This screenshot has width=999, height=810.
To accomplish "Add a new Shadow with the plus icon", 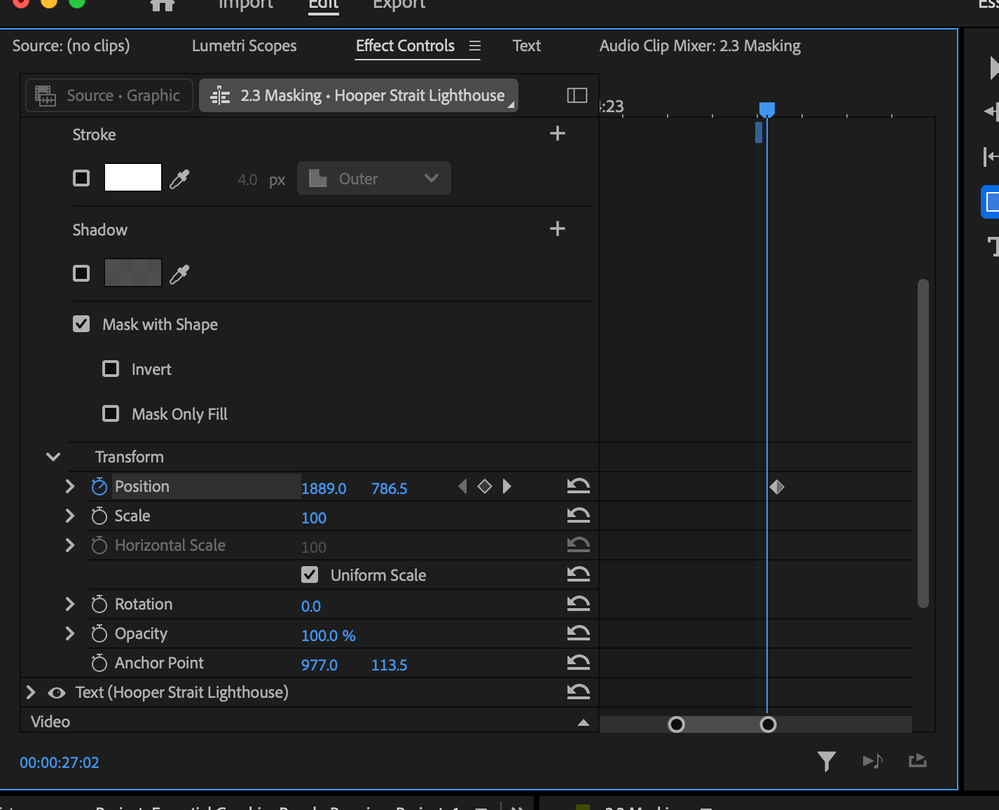I will pos(557,229).
